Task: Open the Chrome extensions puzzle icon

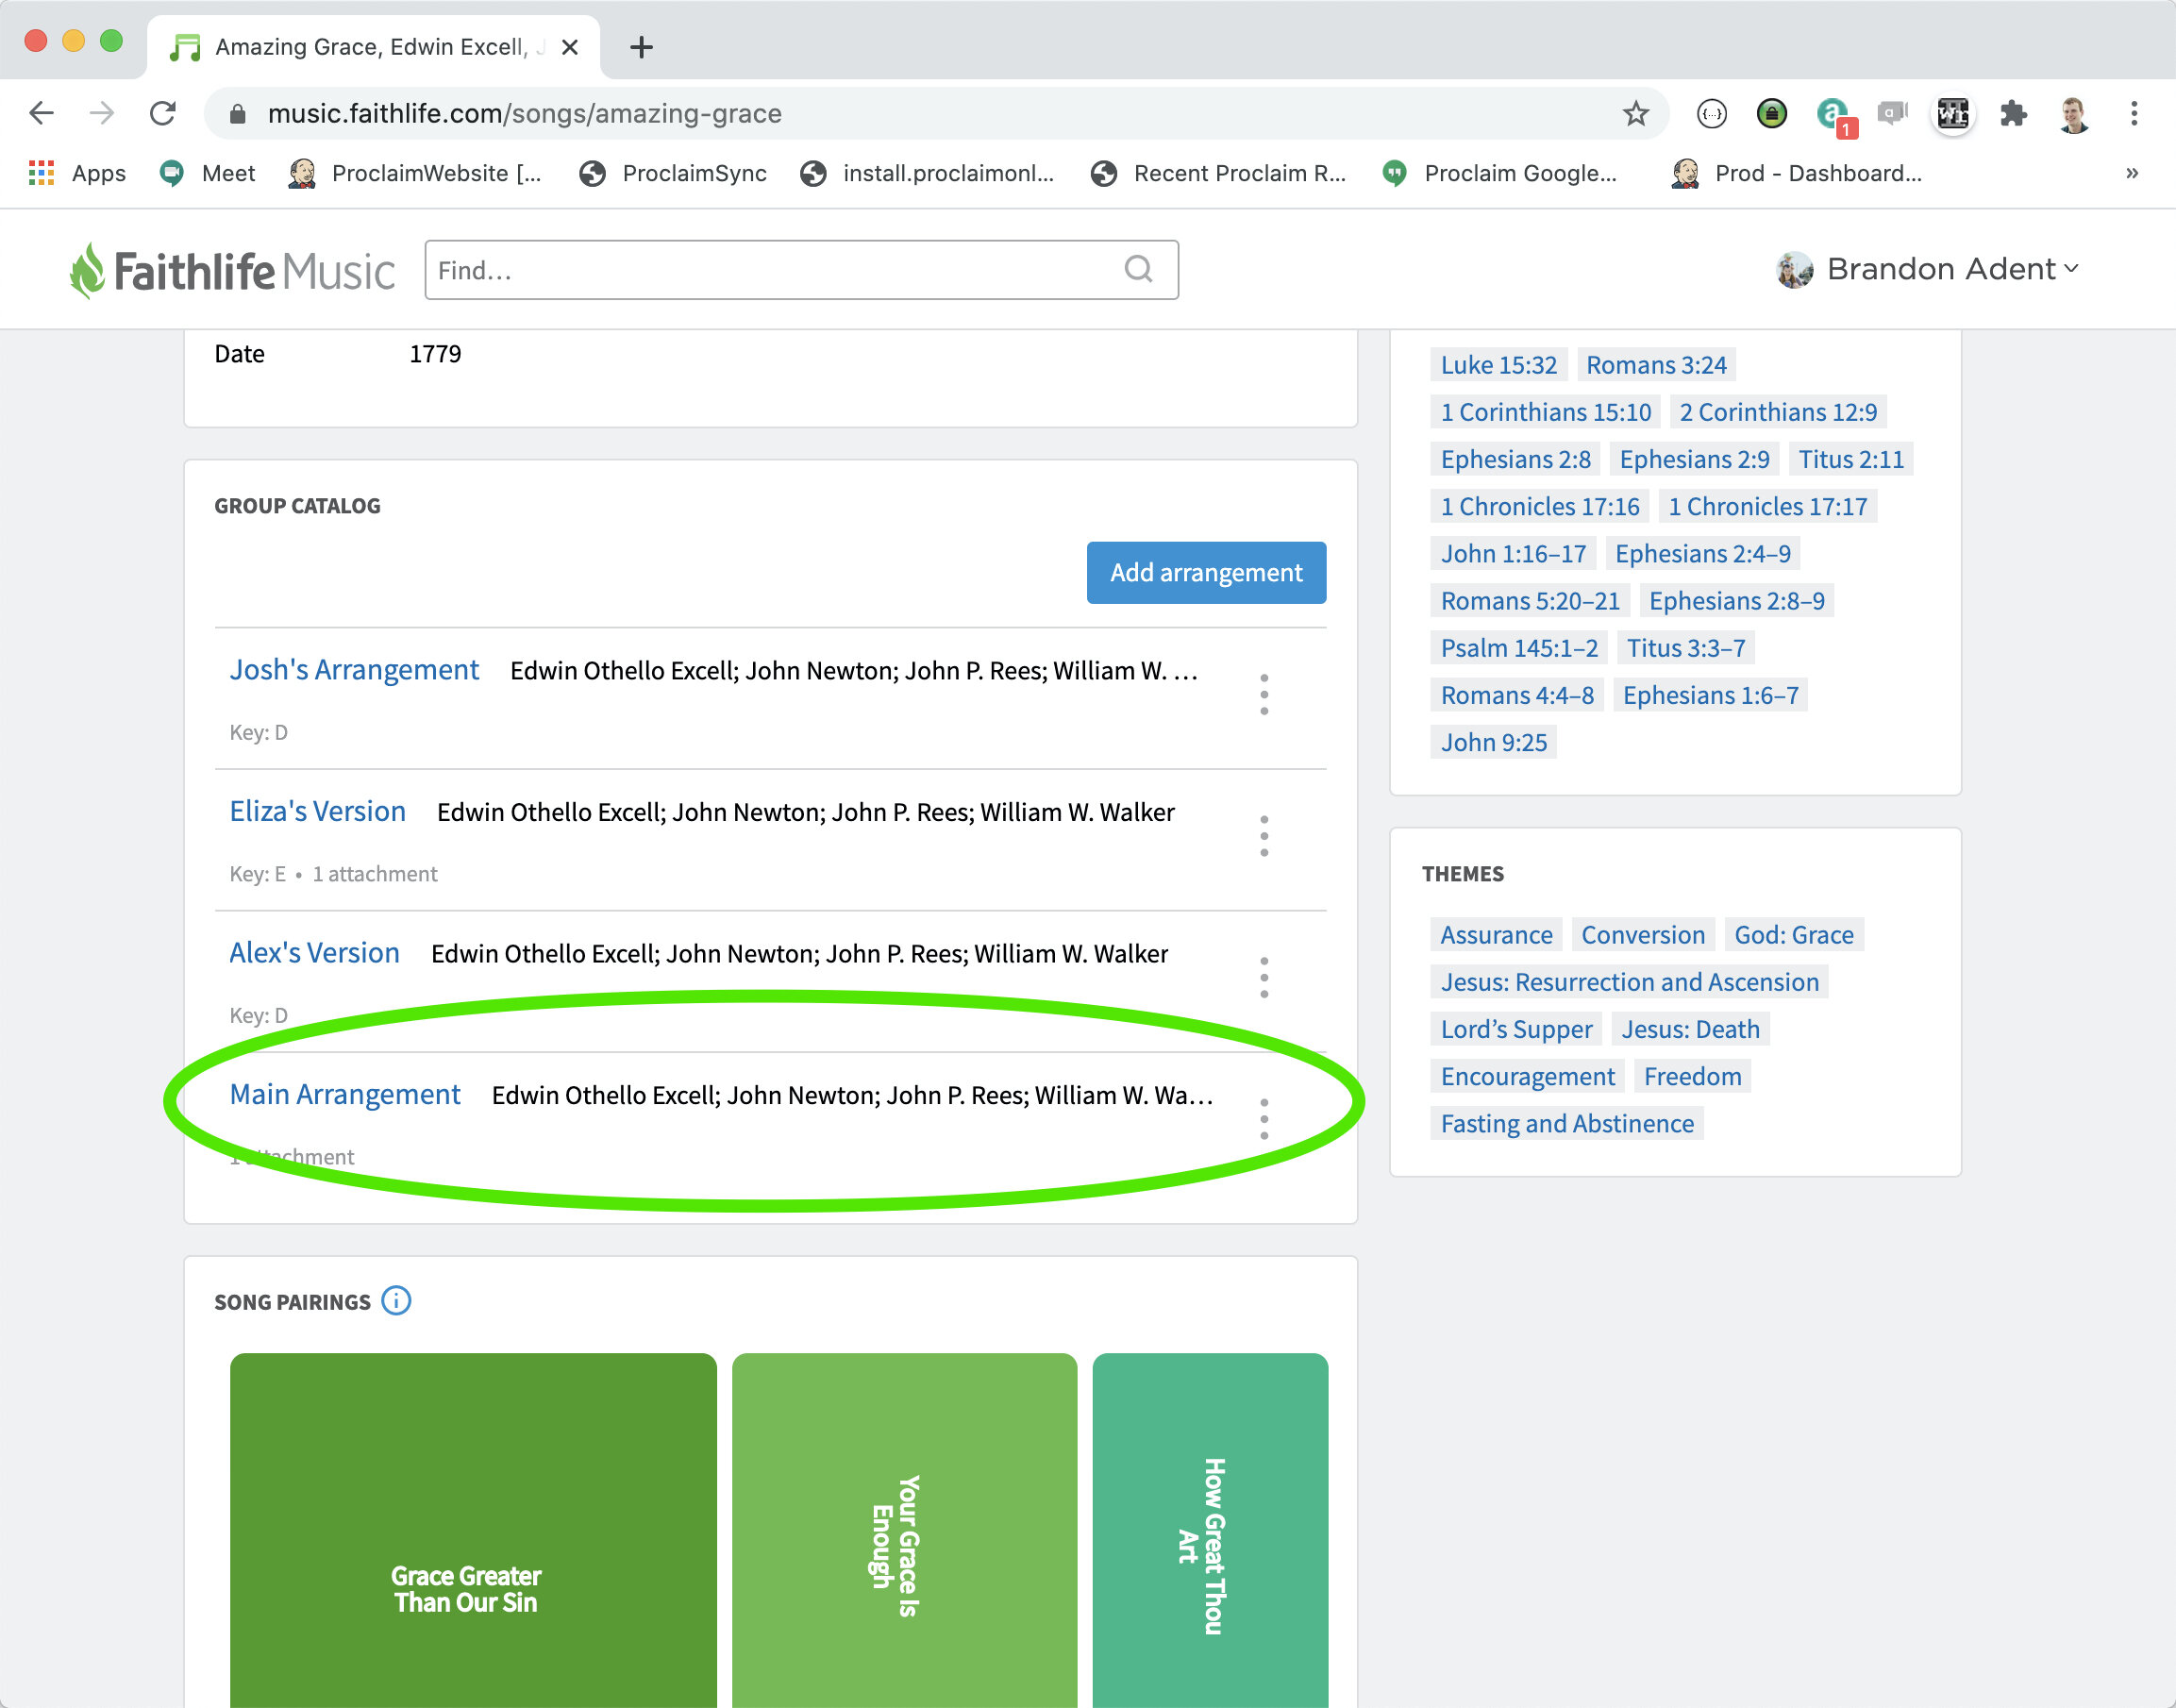Action: coord(2013,114)
